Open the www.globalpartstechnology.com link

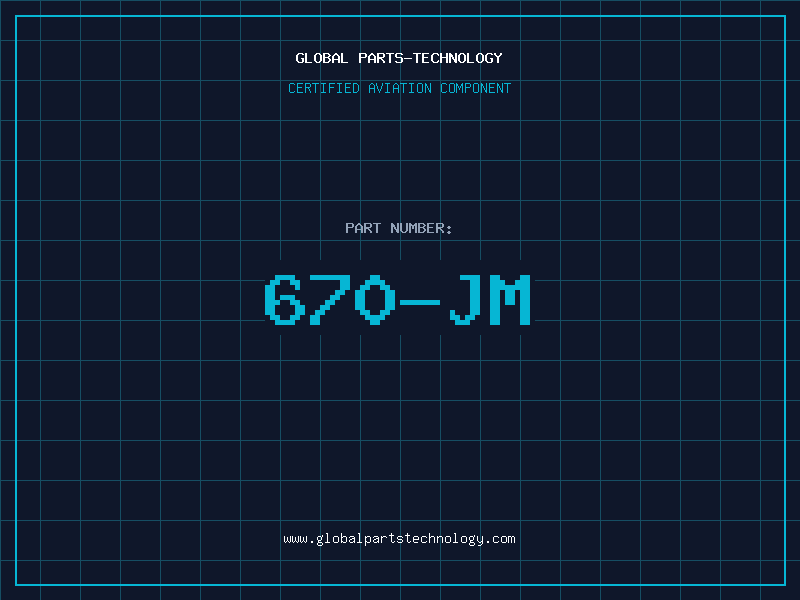click(399, 539)
